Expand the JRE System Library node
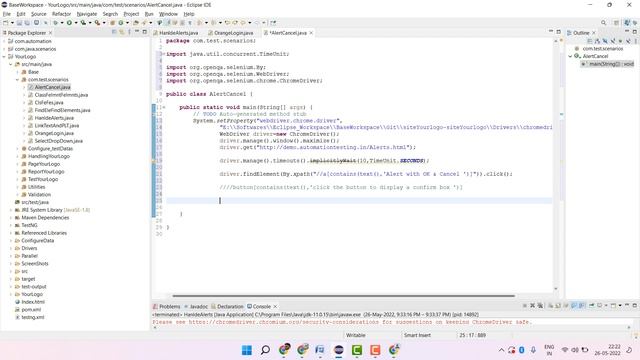The image size is (640, 360). click(11, 210)
